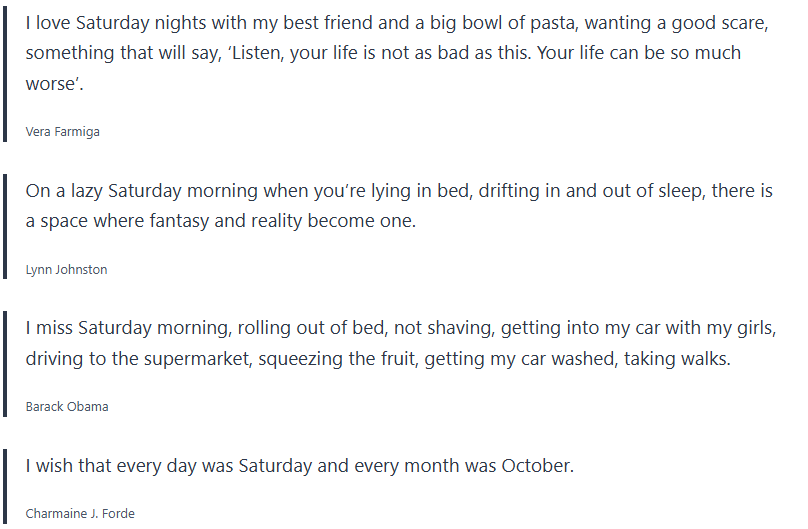The image size is (808, 529).
Task: Click the line starting 'driving to the supermarket'
Action: tap(378, 359)
